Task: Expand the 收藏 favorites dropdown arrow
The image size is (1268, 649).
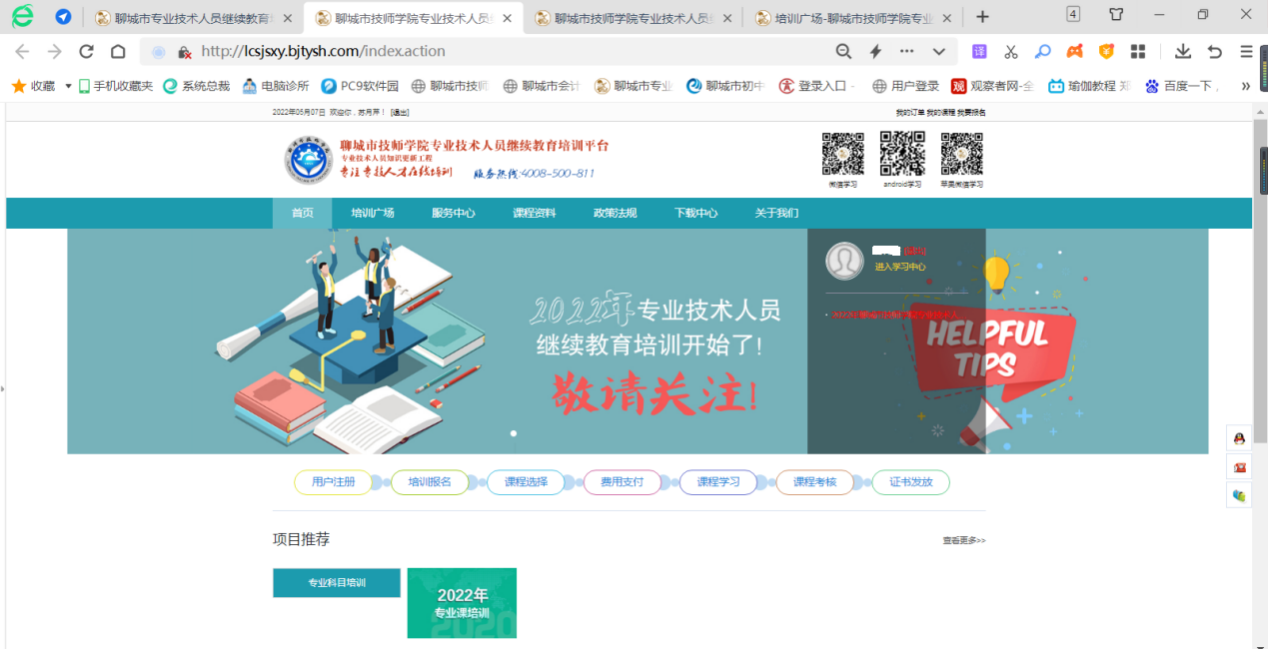Action: [68, 86]
